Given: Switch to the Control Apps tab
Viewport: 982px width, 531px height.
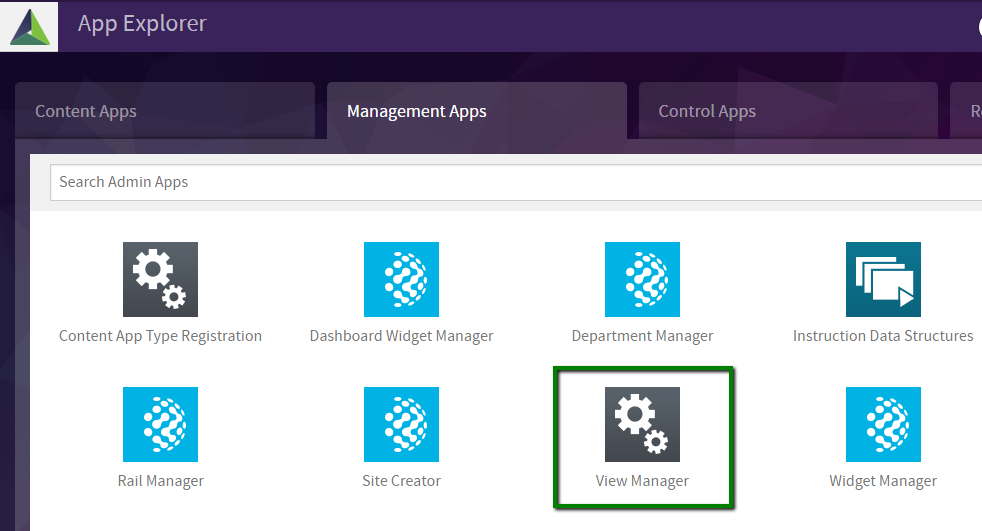Looking at the screenshot, I should 707,111.
